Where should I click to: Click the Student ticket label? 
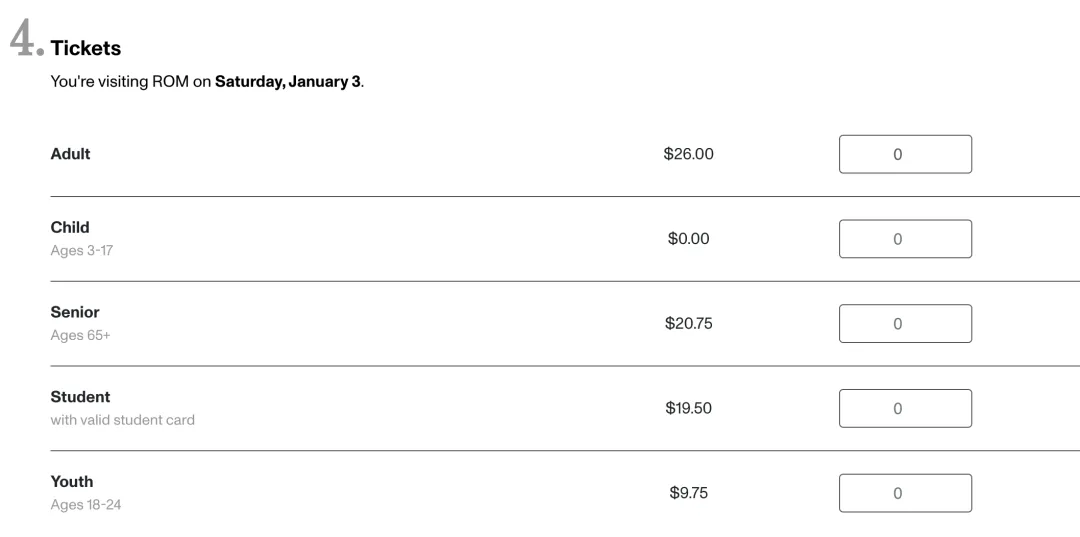(80, 397)
